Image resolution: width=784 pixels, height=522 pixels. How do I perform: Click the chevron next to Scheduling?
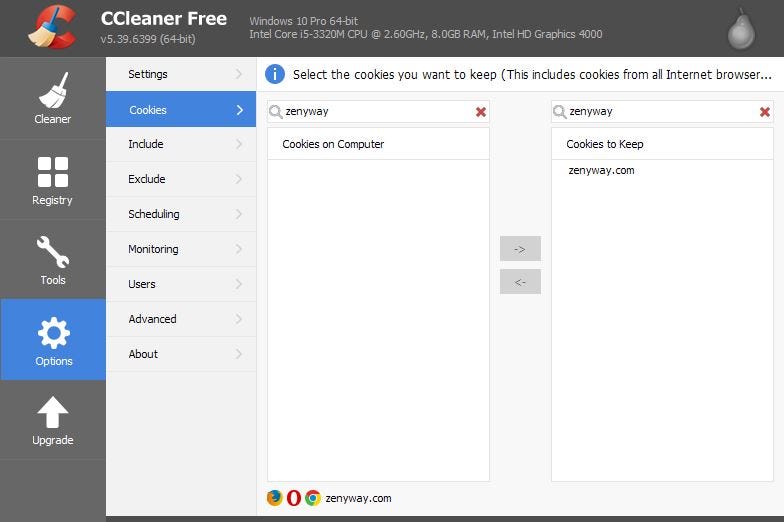[x=239, y=214]
